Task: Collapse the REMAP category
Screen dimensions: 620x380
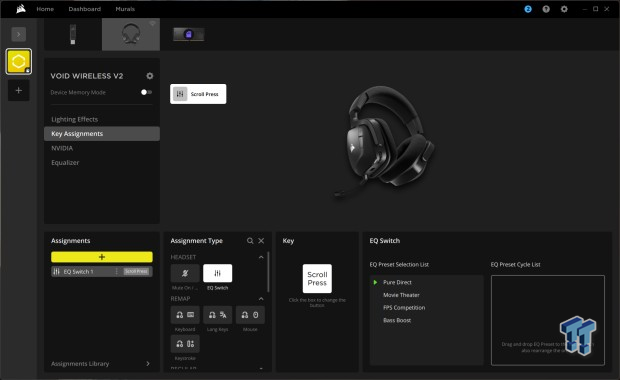Action: tap(261, 299)
